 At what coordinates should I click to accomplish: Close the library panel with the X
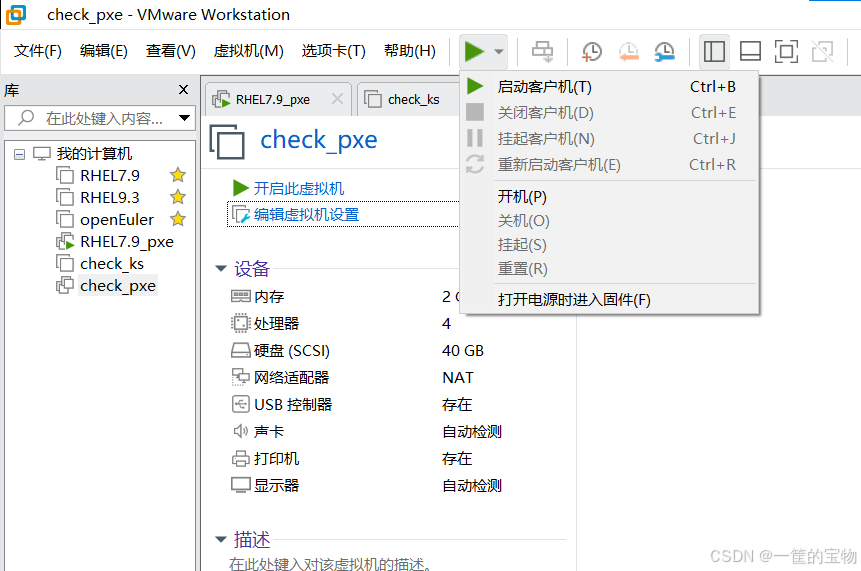(183, 89)
